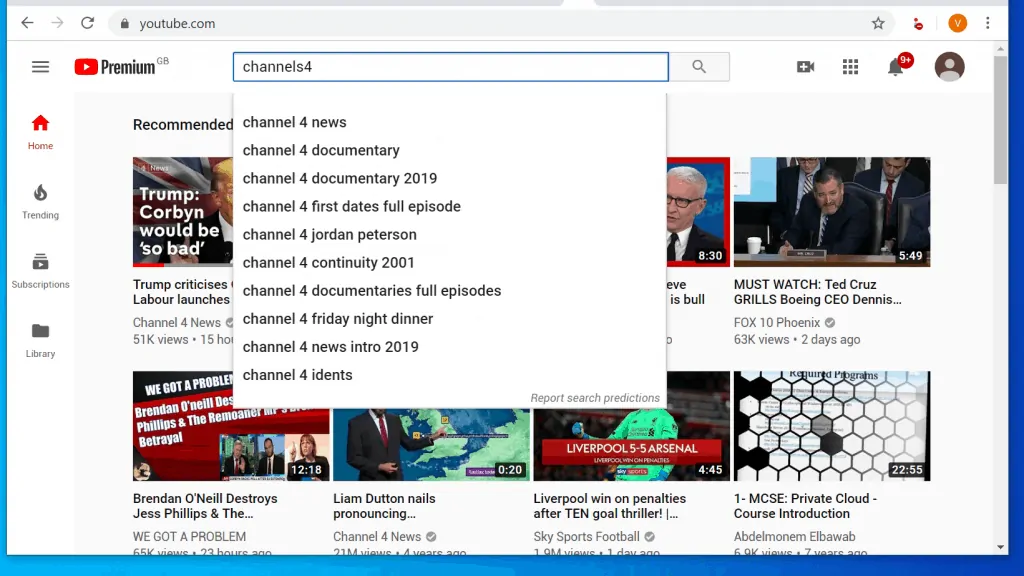Click verified badge next to FOX 10 Phoenix

(829, 323)
